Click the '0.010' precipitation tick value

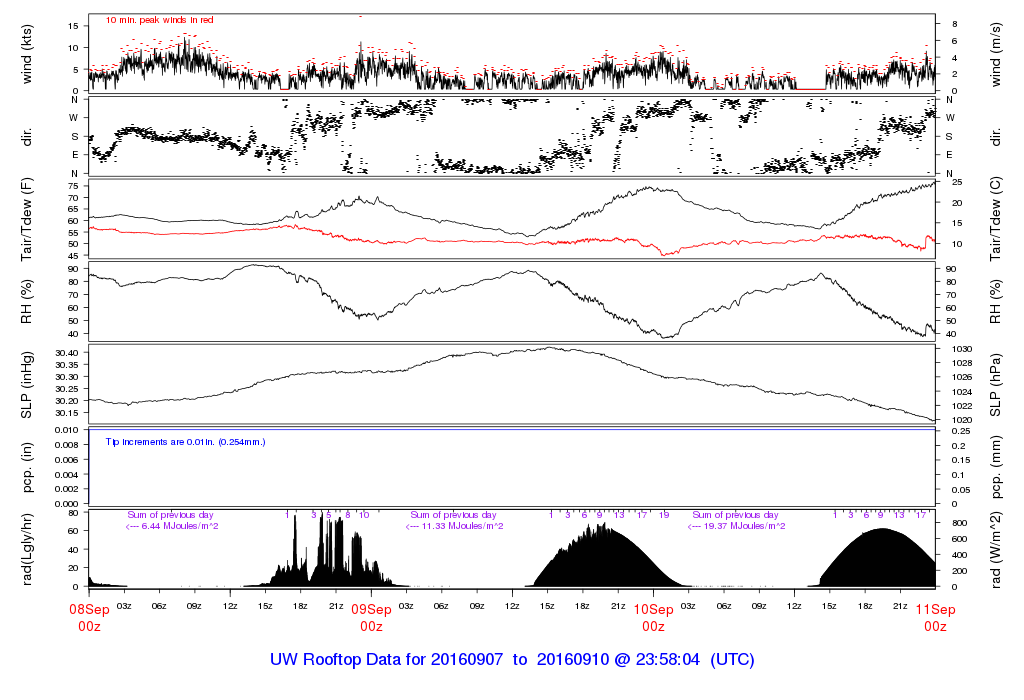point(67,430)
